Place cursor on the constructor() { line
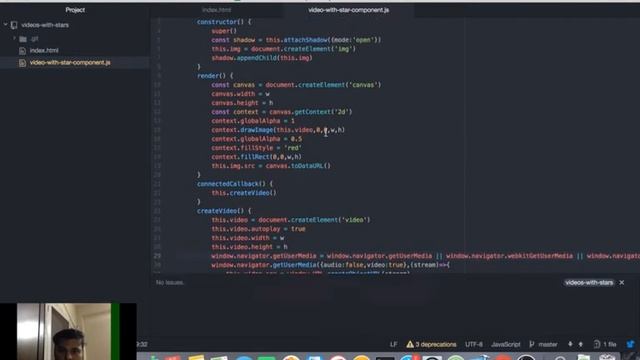640x360 pixels. [224, 22]
